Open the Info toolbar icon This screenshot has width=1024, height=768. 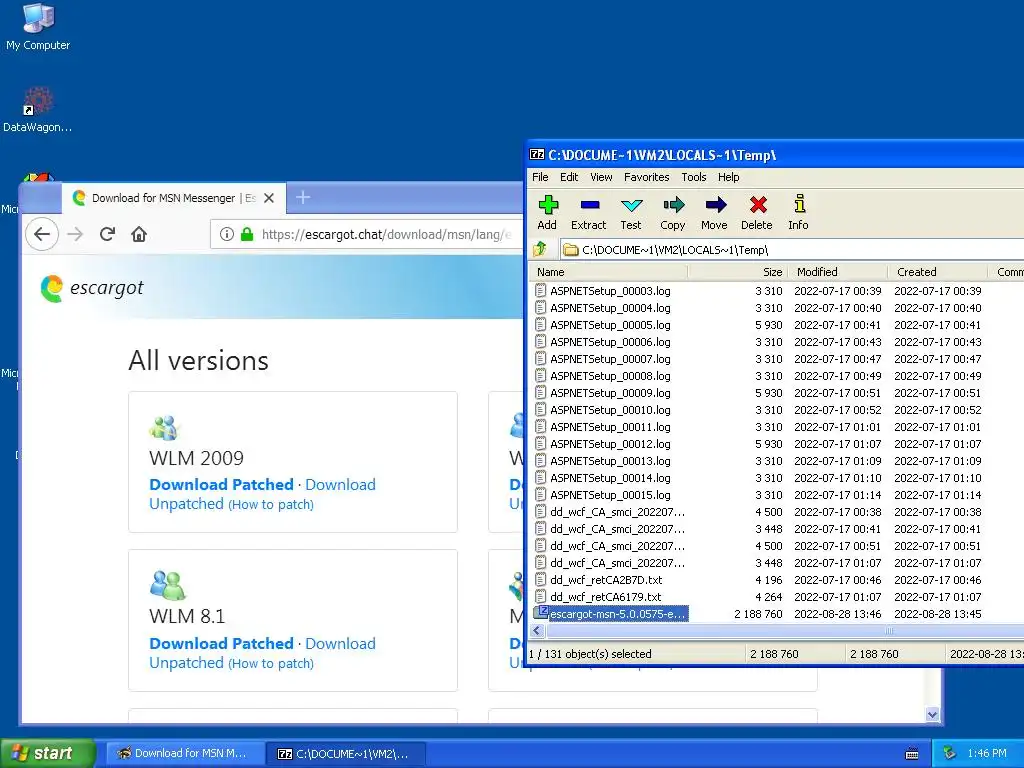click(x=798, y=213)
